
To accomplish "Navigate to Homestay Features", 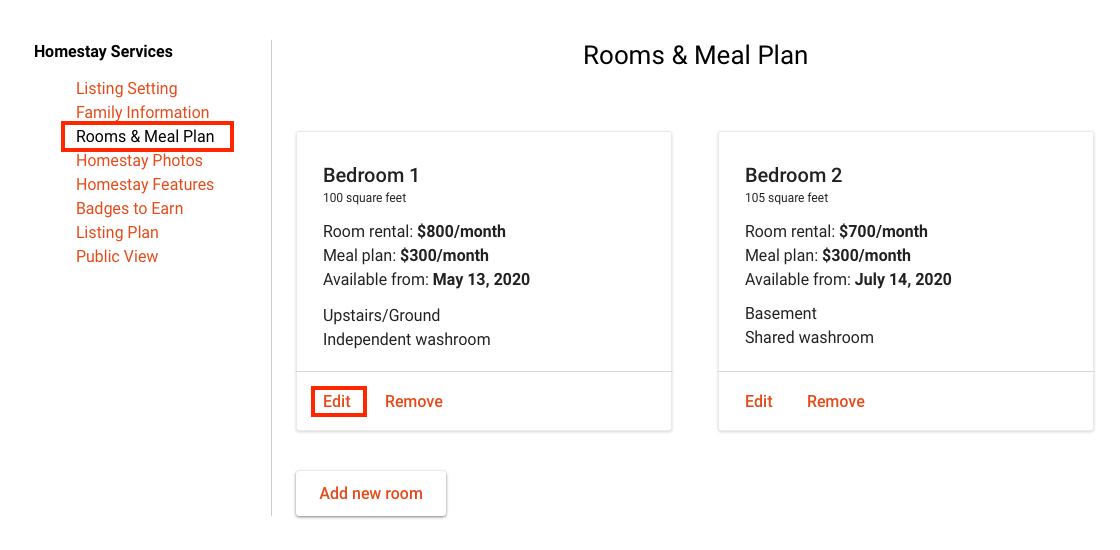I will pyautogui.click(x=145, y=185).
